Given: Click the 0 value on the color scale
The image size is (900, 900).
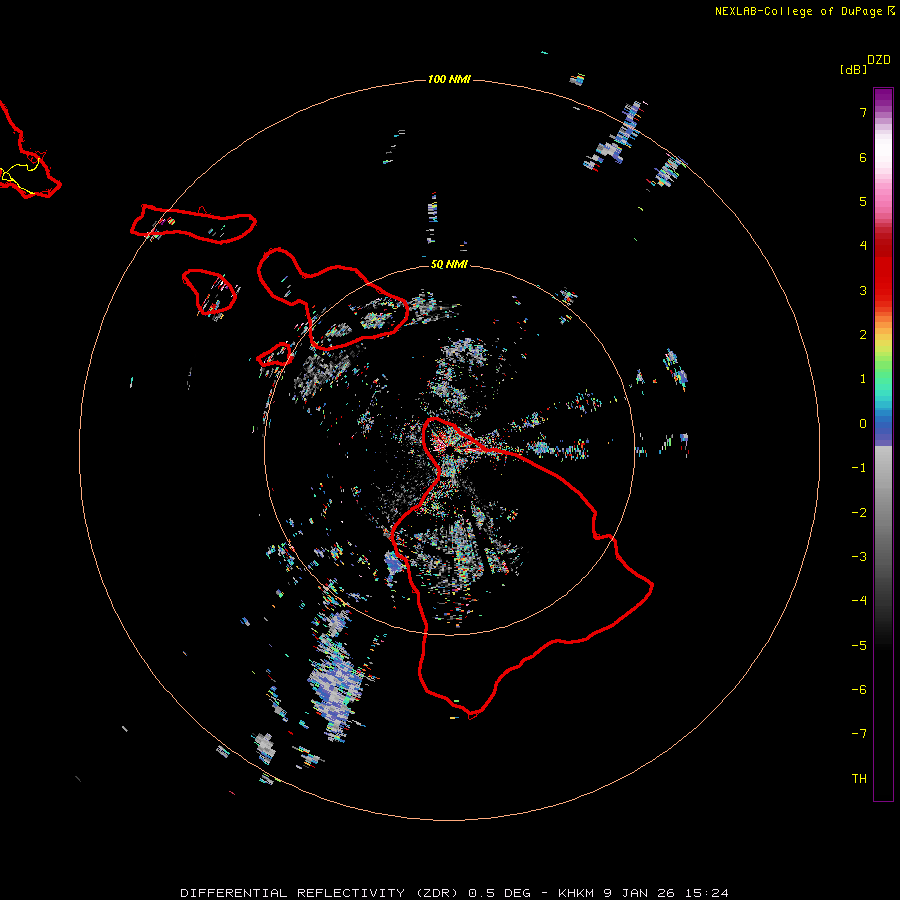Looking at the screenshot, I should [x=863, y=424].
